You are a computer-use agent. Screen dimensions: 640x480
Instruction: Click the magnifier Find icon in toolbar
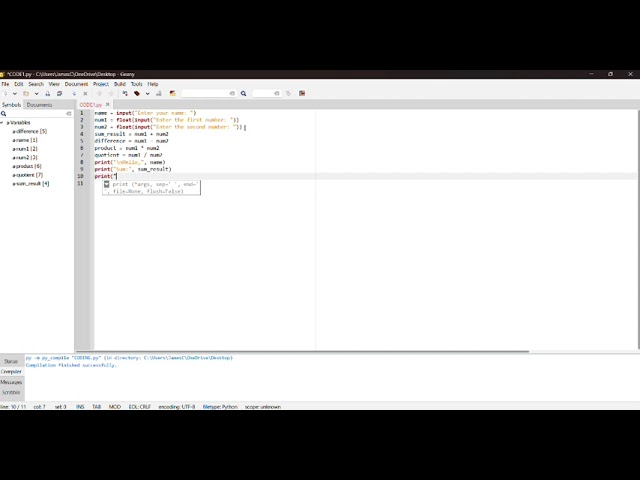point(243,93)
